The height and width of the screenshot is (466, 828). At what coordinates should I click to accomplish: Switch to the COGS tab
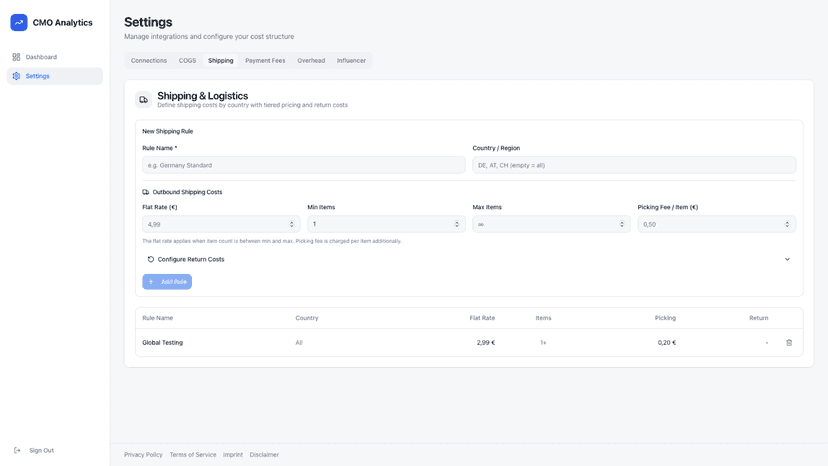[x=187, y=61]
